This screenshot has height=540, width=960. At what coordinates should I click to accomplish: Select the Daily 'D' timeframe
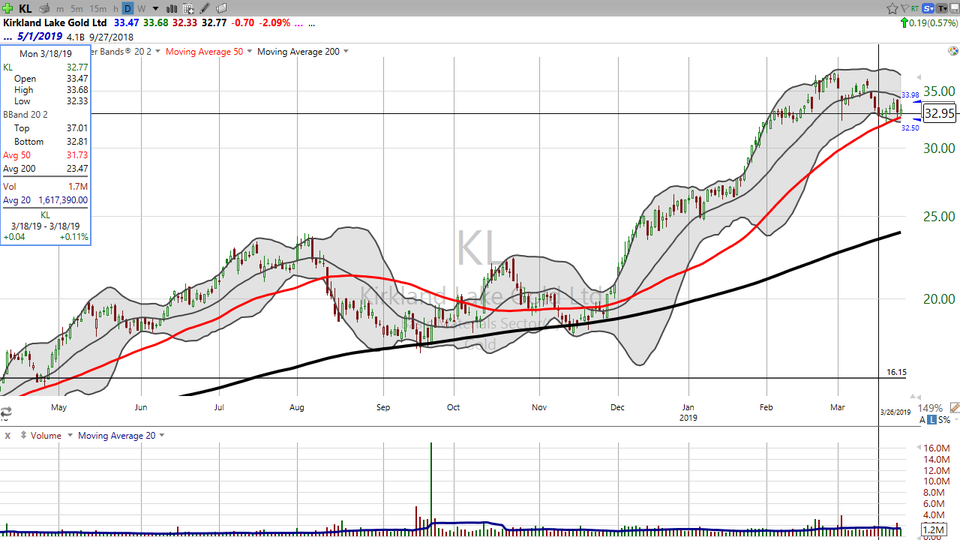[127, 9]
